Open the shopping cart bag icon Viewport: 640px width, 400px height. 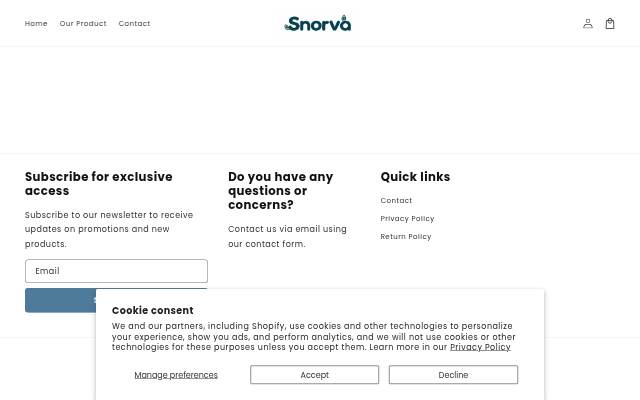tap(610, 24)
